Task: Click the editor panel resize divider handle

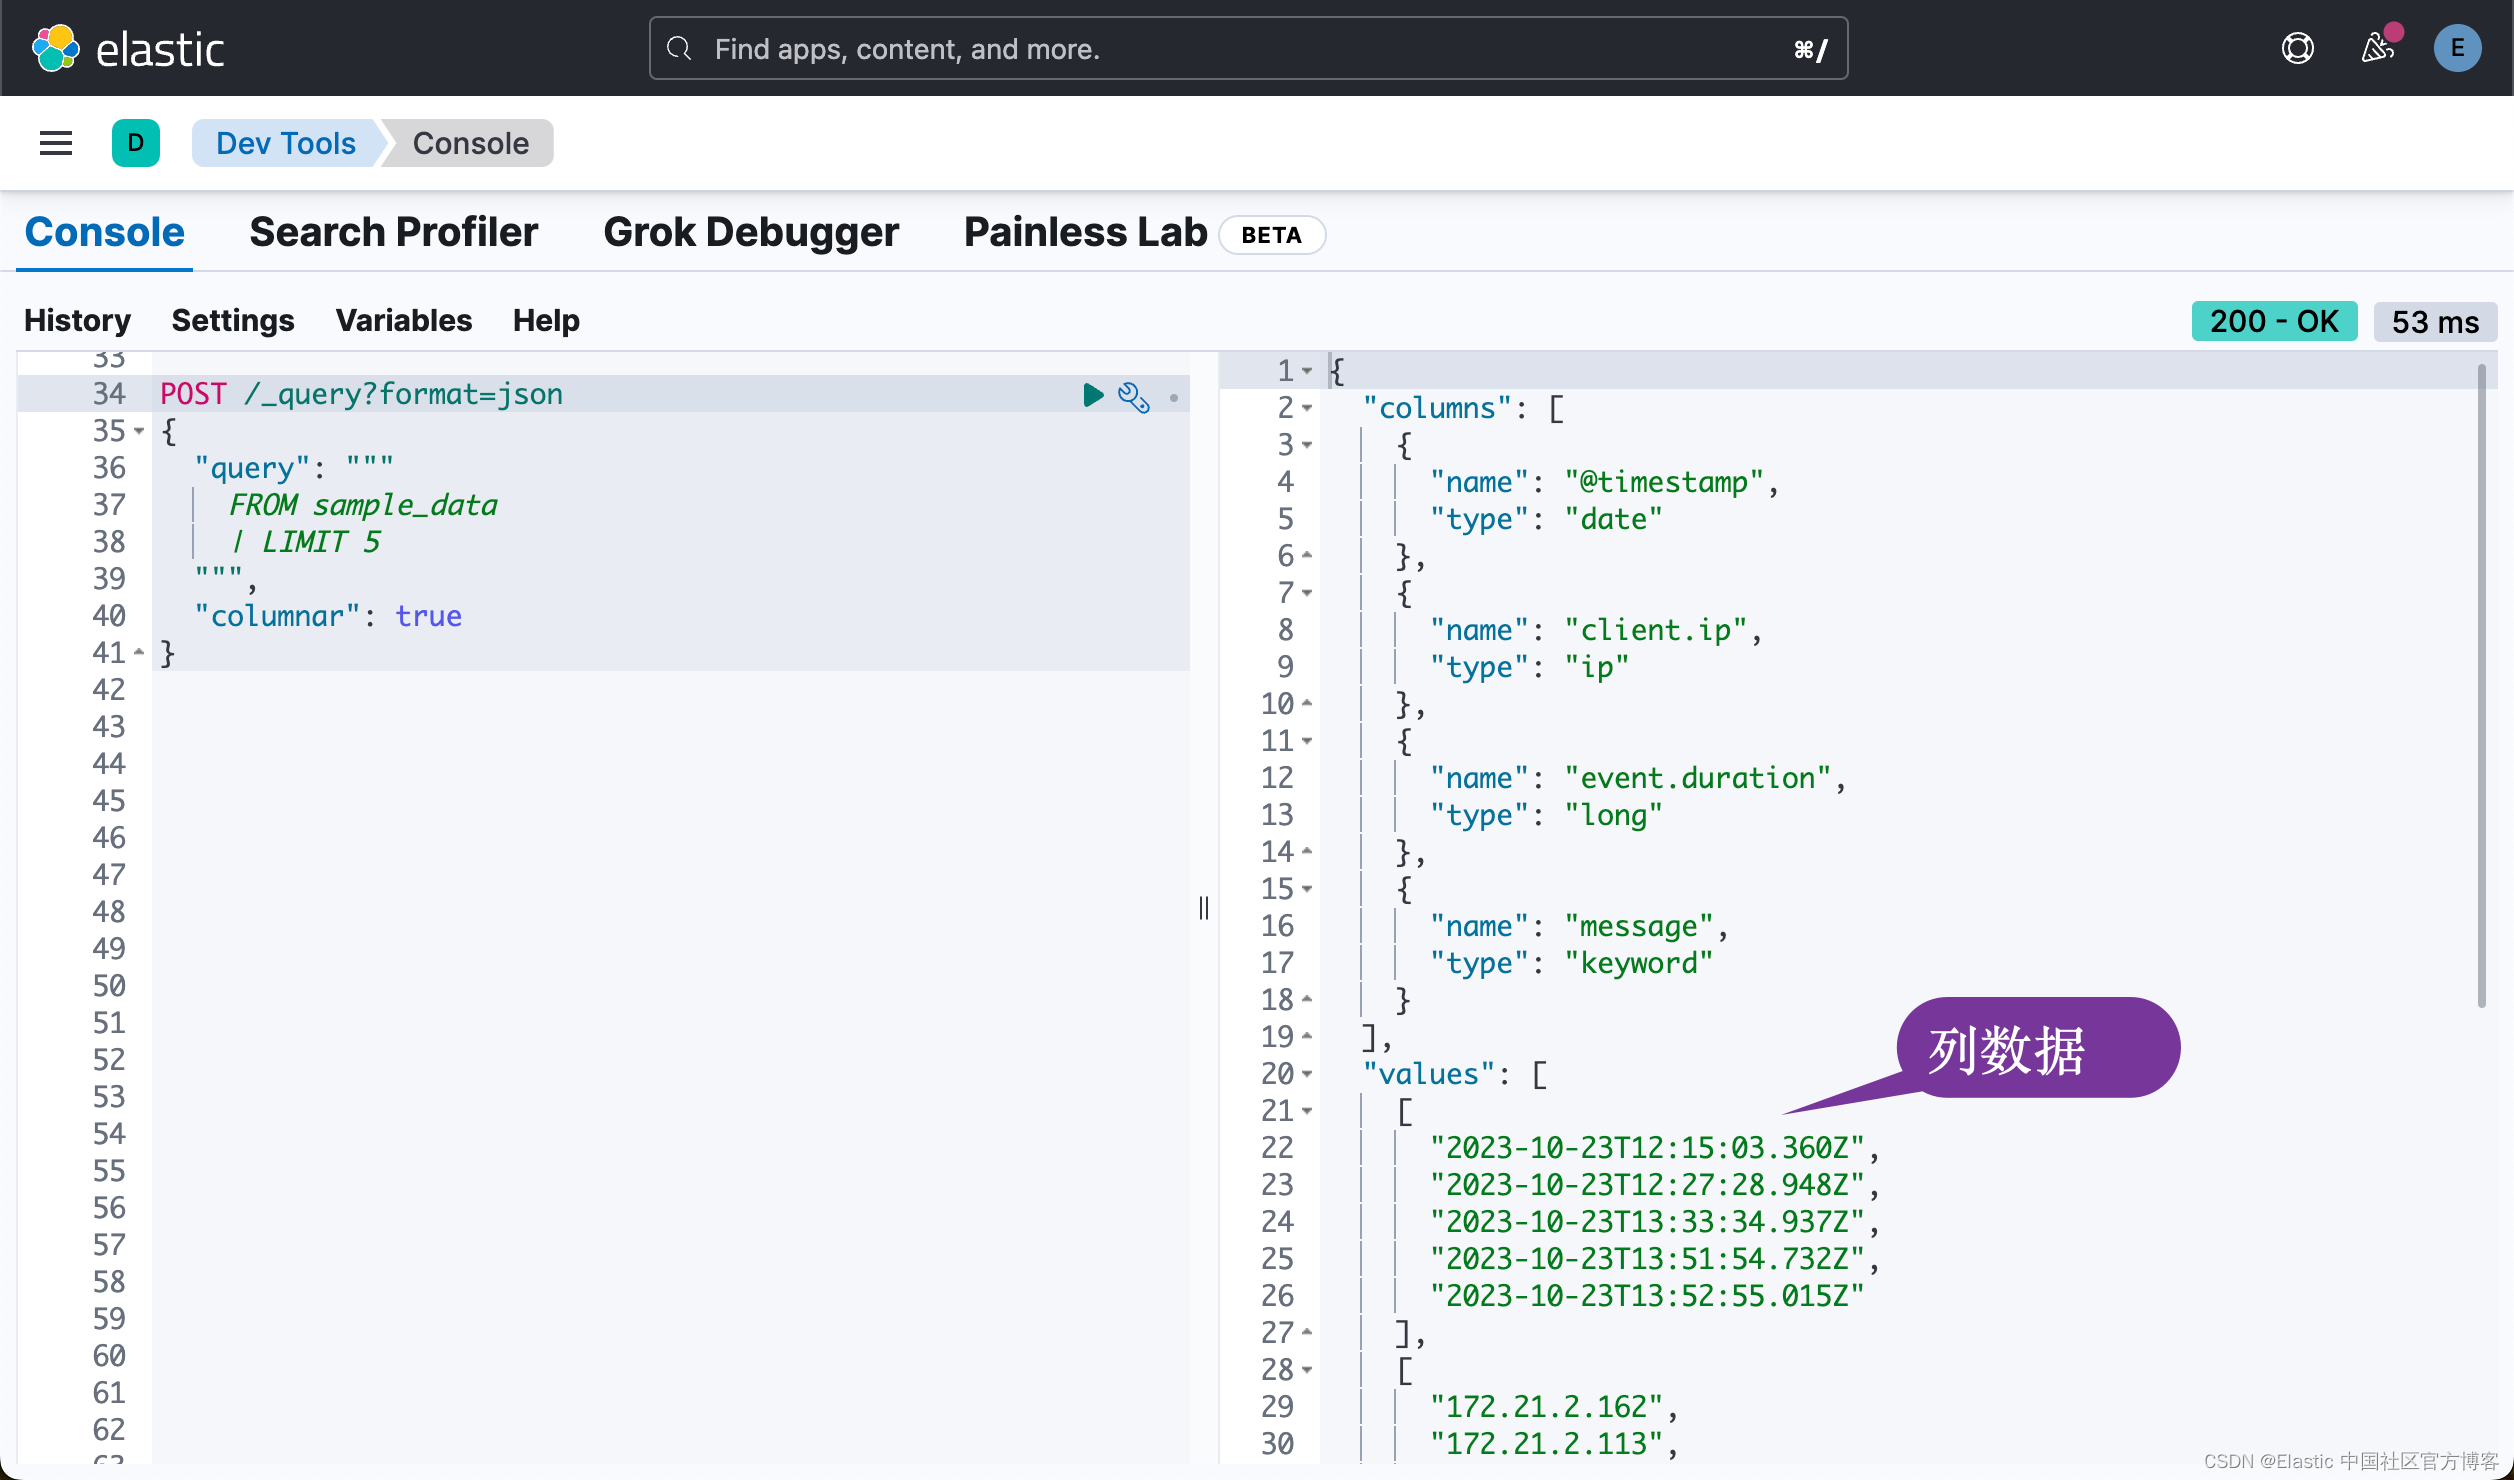Action: point(1204,907)
